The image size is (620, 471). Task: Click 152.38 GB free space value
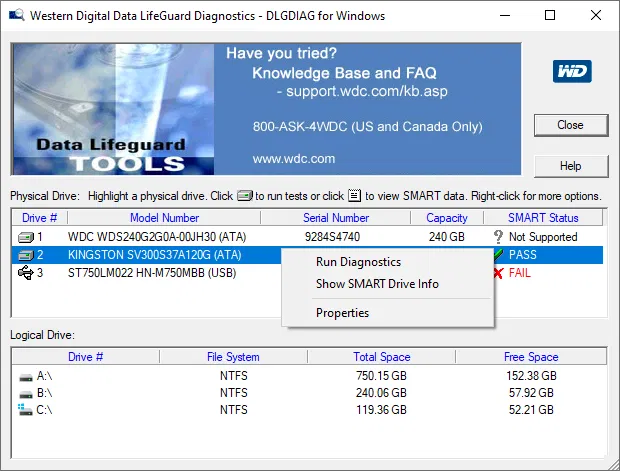pyautogui.click(x=531, y=376)
